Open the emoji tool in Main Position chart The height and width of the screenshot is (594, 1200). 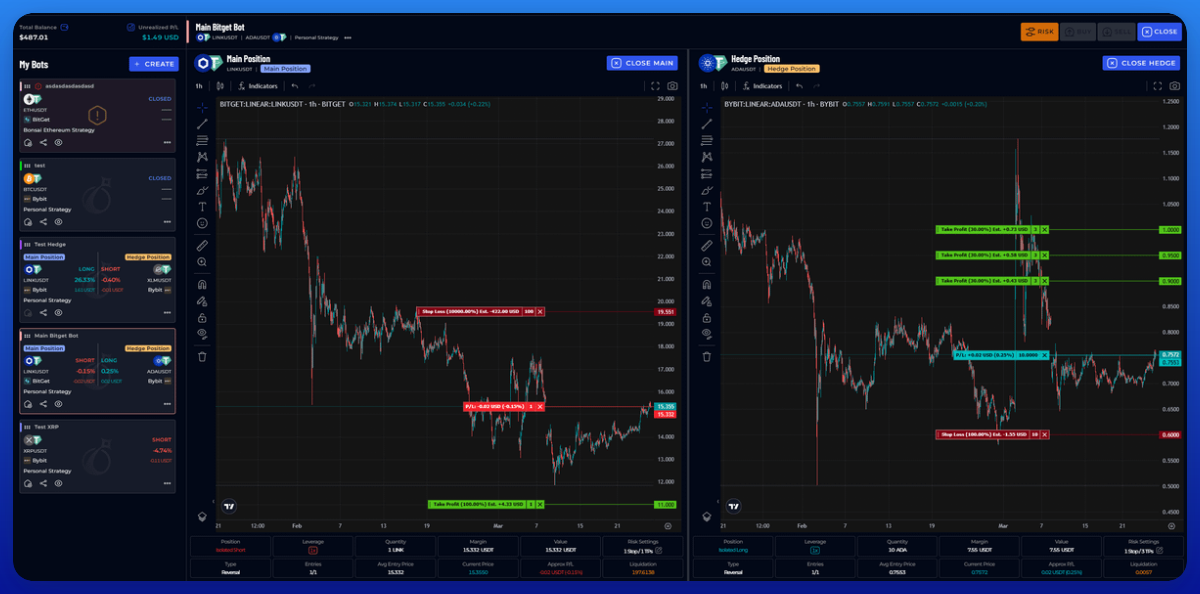(202, 222)
